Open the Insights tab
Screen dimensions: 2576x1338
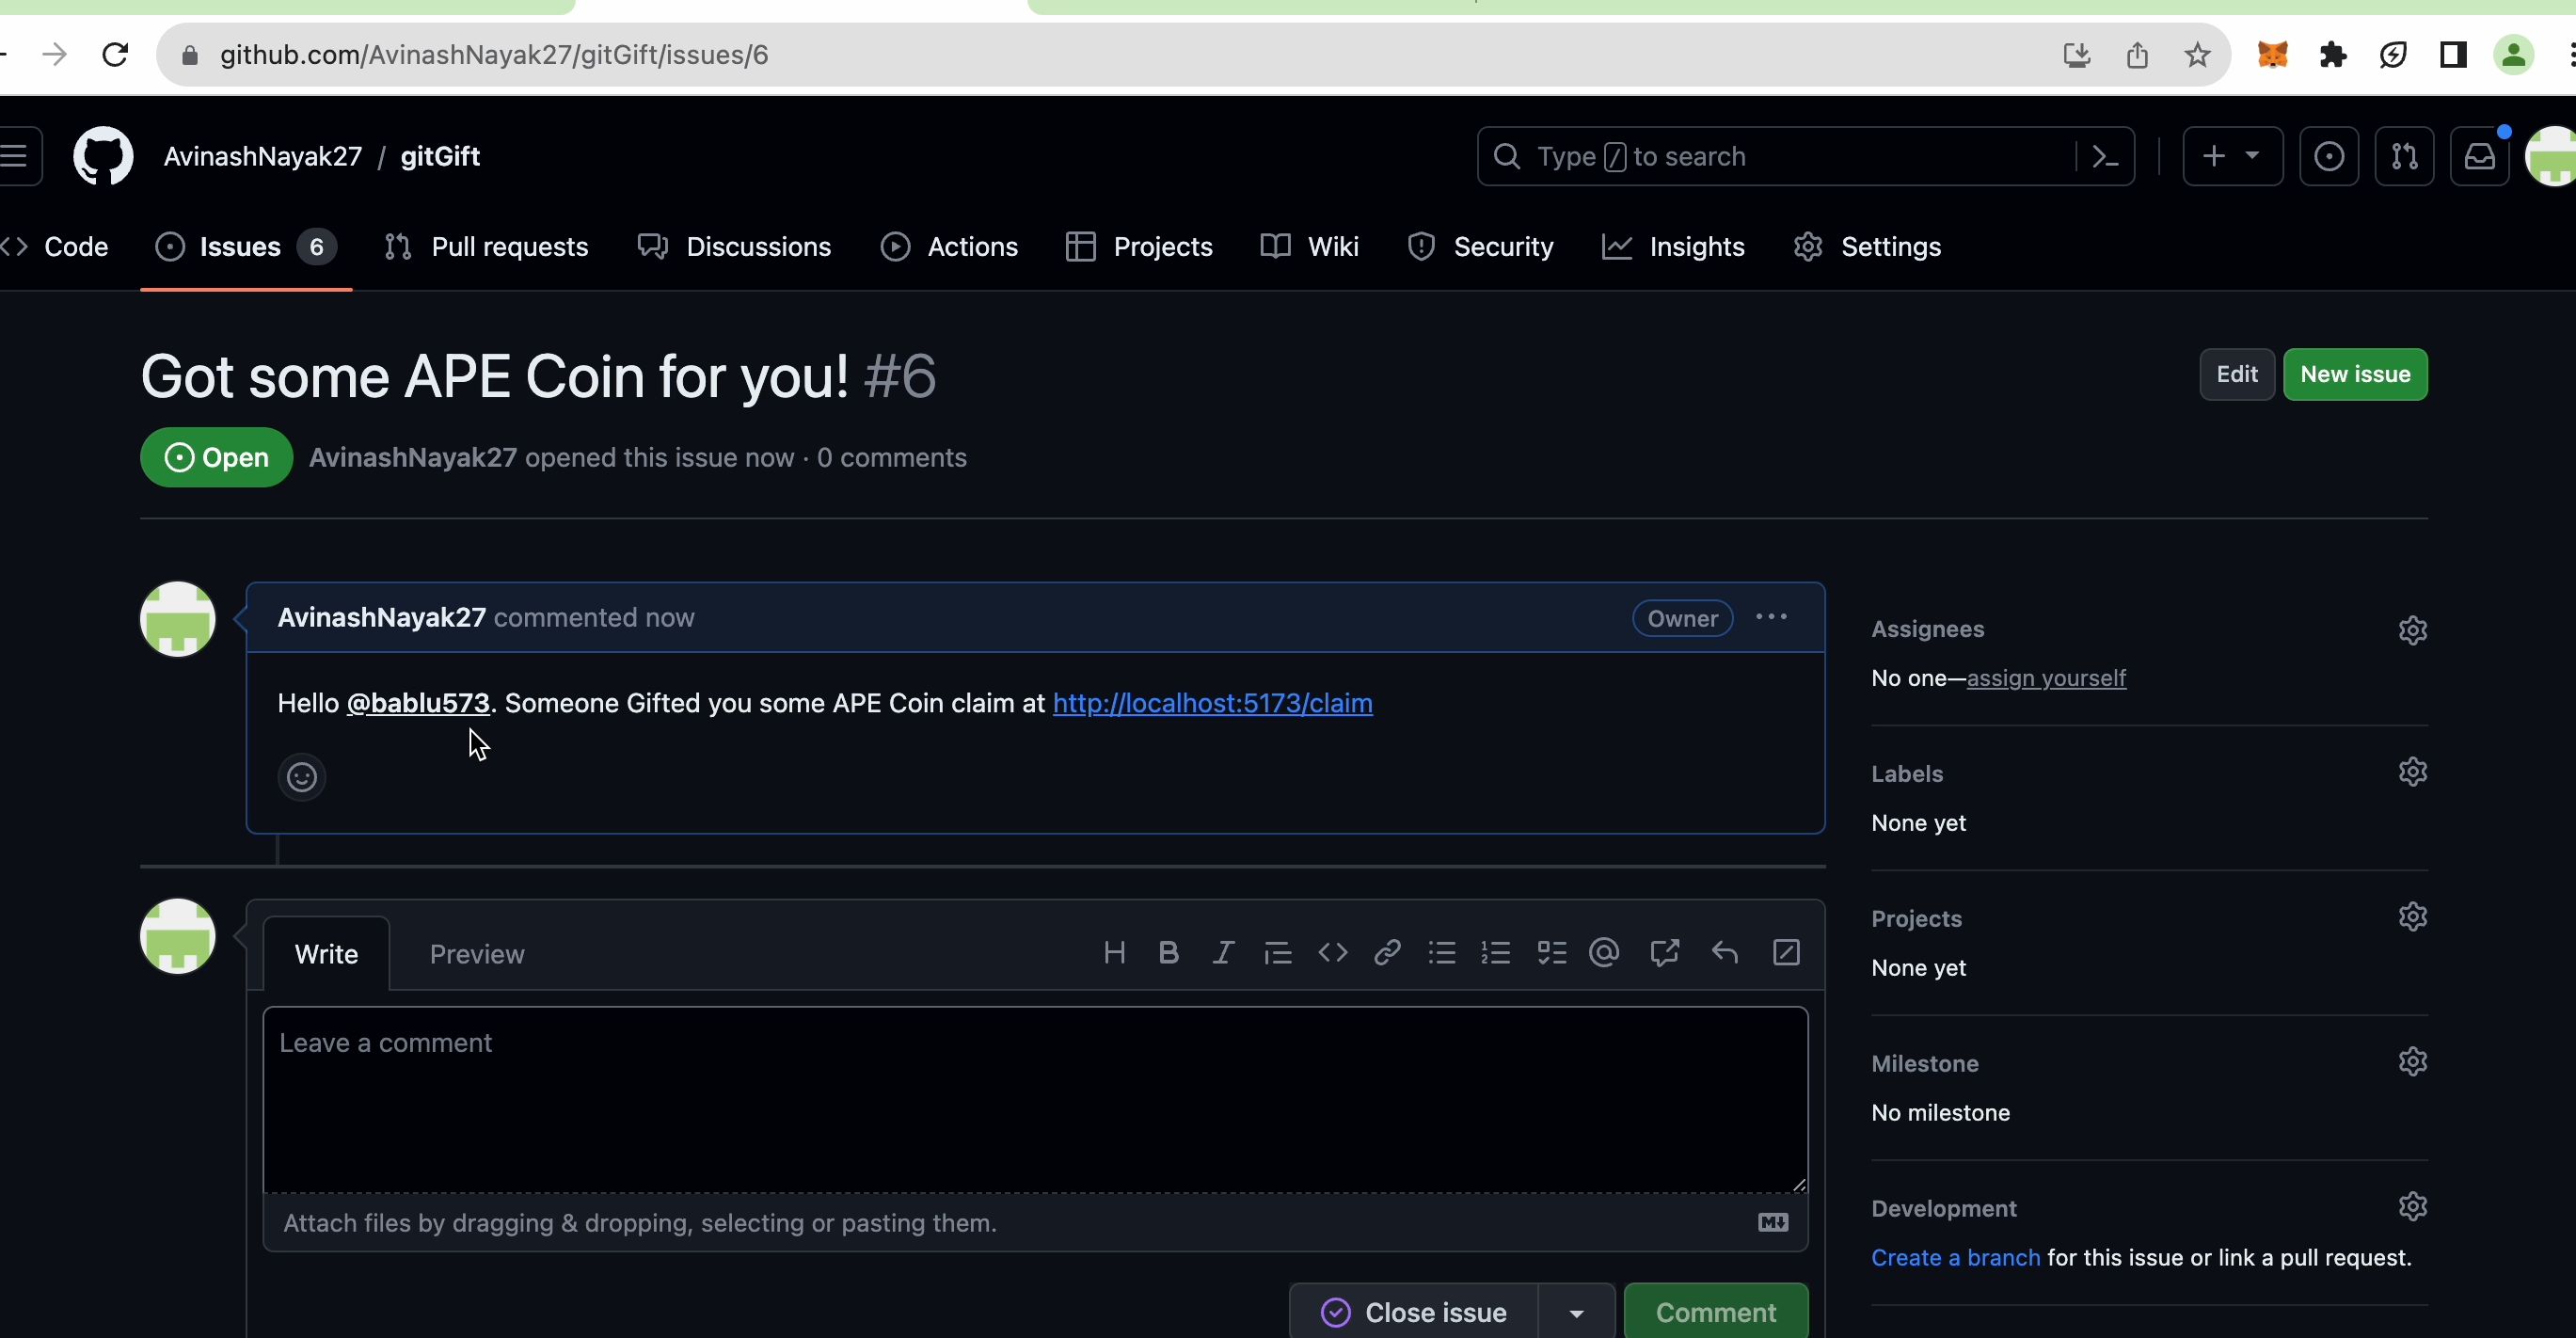(x=1674, y=247)
